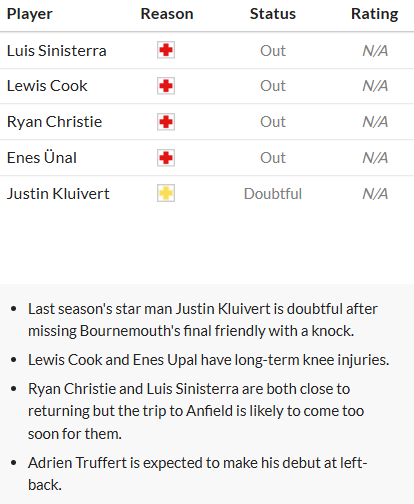Click the Doubtful status for Kluivert
The width and height of the screenshot is (414, 504).
coord(273,194)
